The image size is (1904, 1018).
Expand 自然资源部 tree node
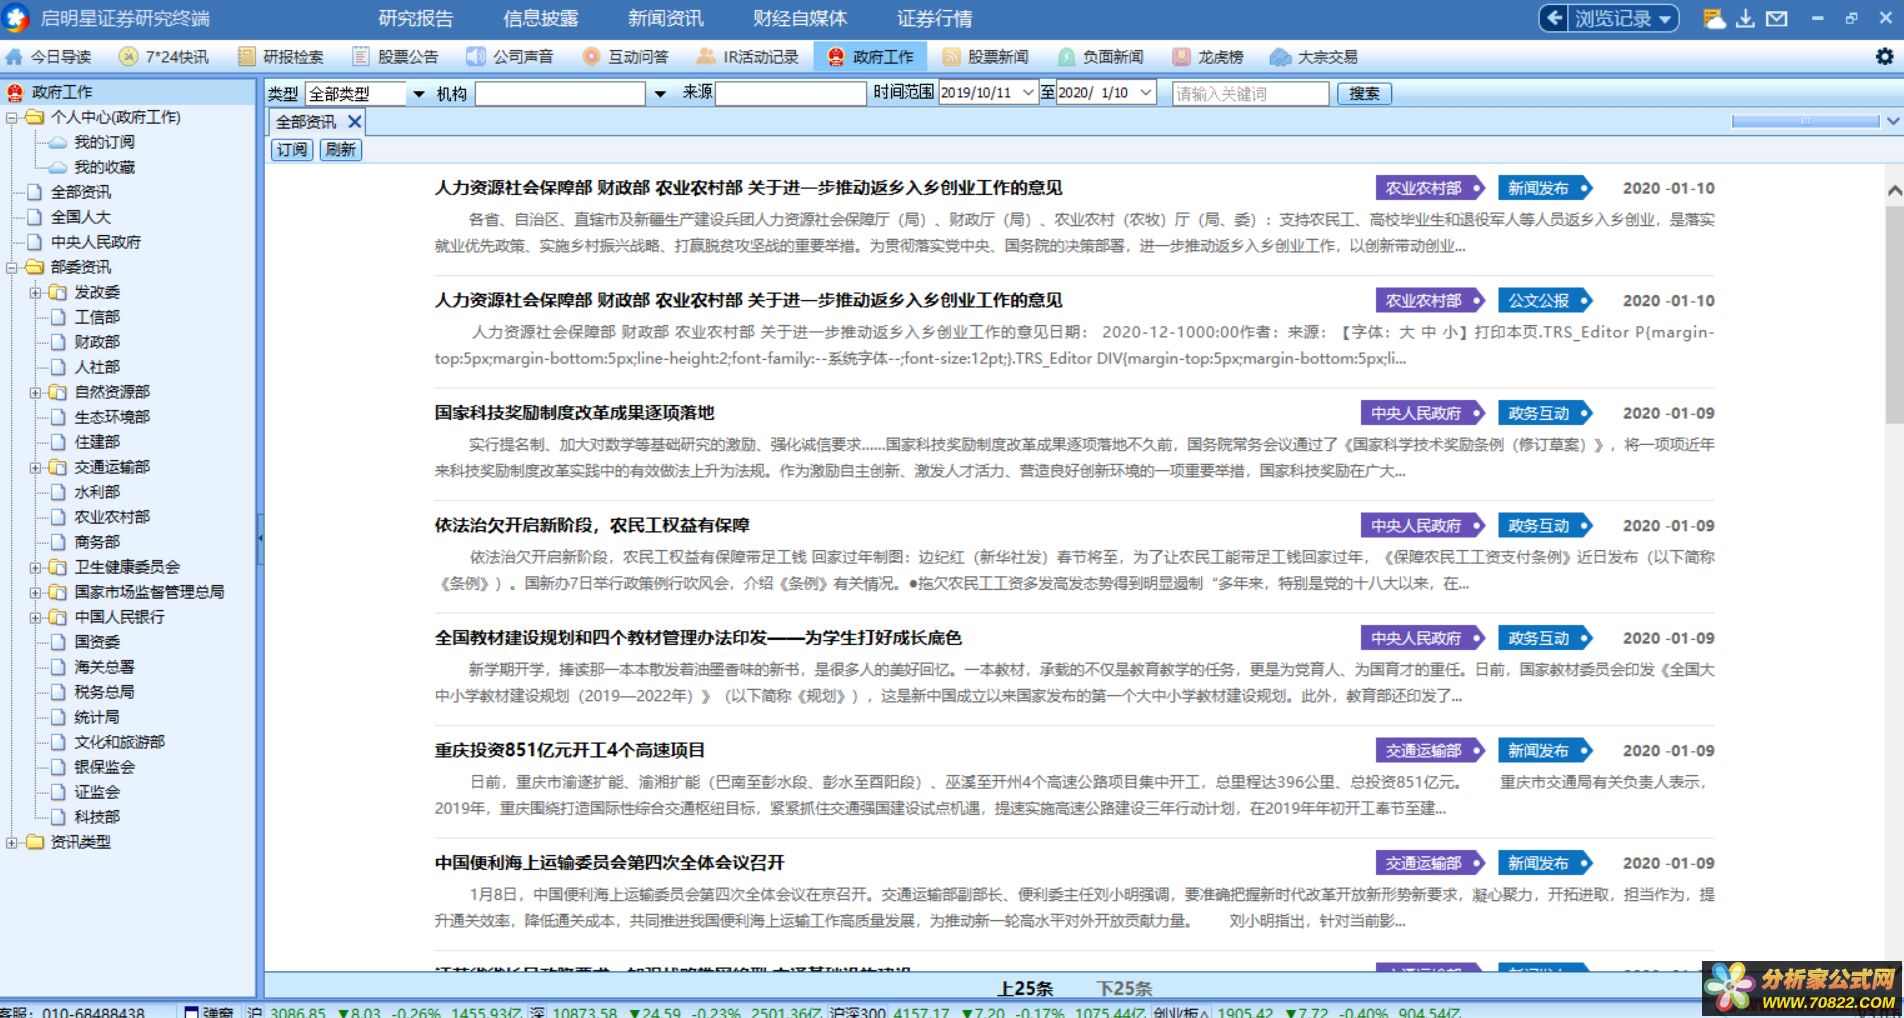click(x=35, y=392)
